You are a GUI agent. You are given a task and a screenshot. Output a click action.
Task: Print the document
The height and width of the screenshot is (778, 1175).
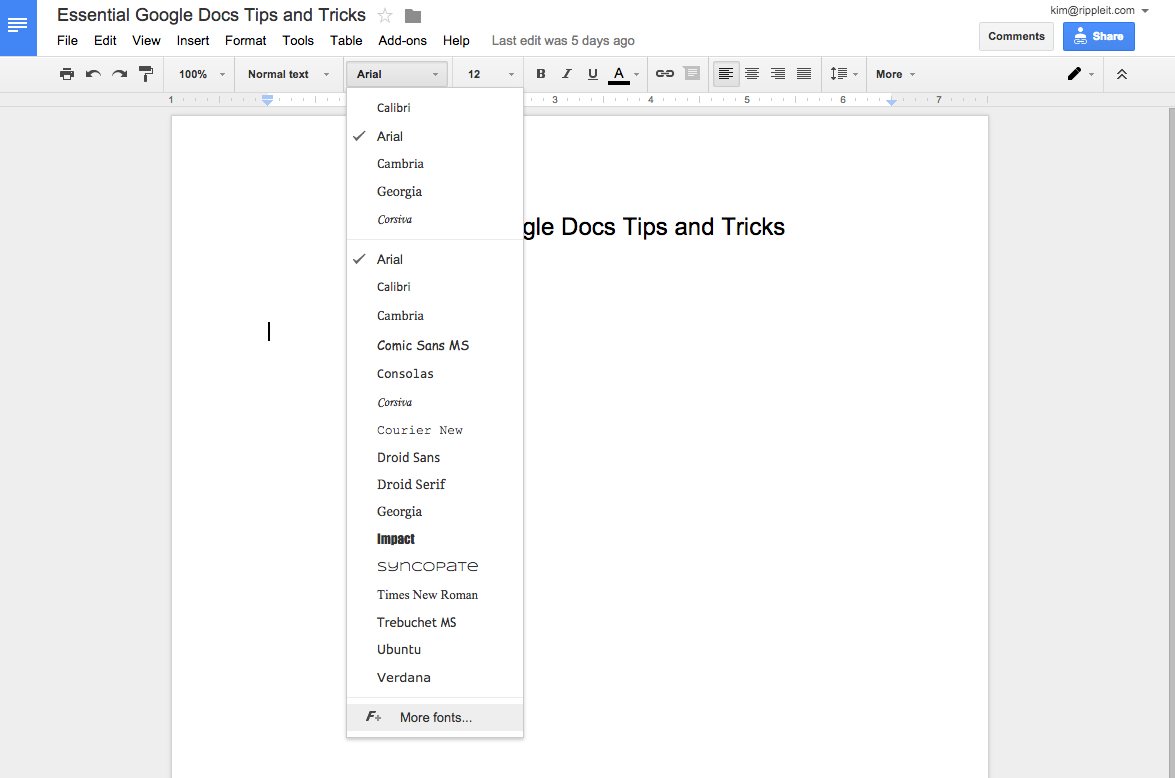67,74
